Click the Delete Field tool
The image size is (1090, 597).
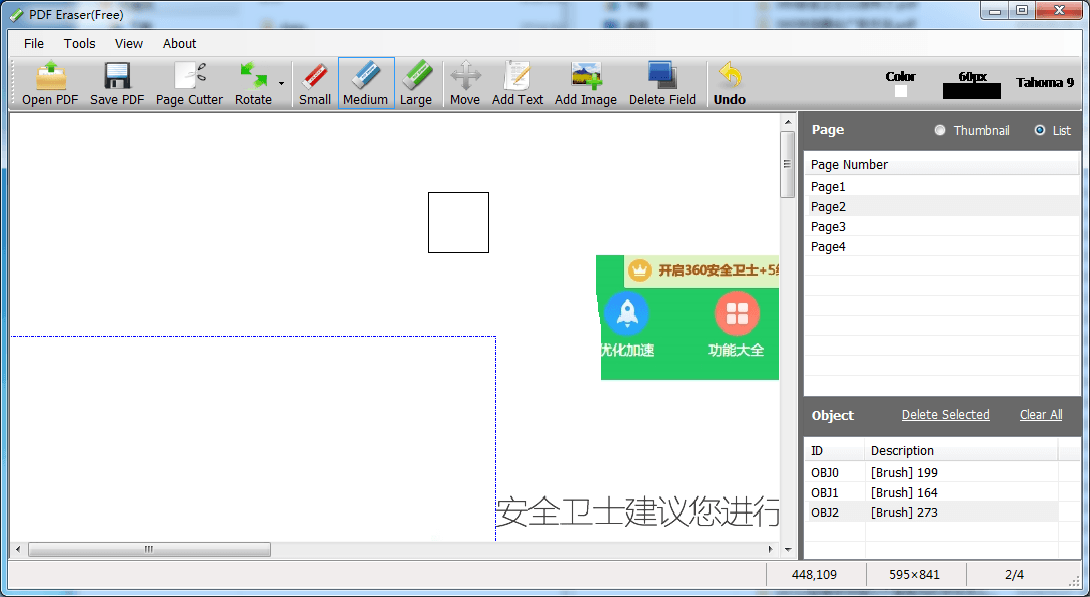pyautogui.click(x=662, y=83)
